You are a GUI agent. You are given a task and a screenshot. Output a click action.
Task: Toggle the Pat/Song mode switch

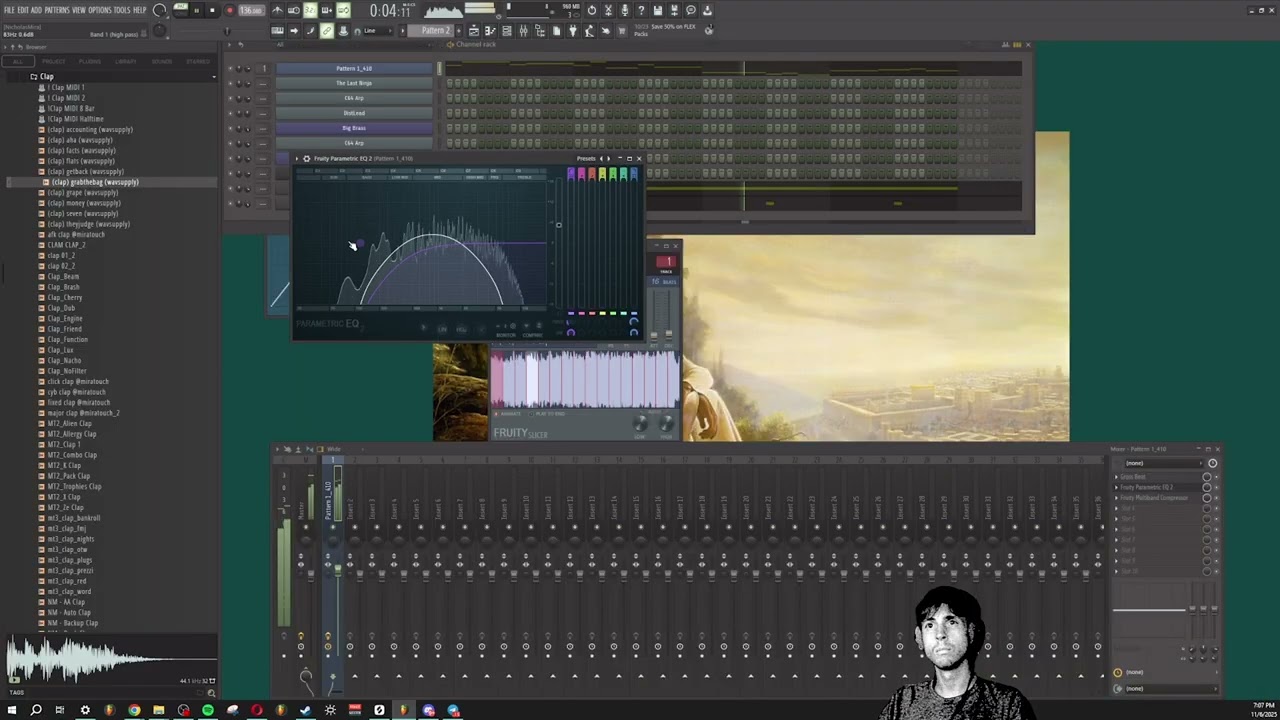[181, 10]
